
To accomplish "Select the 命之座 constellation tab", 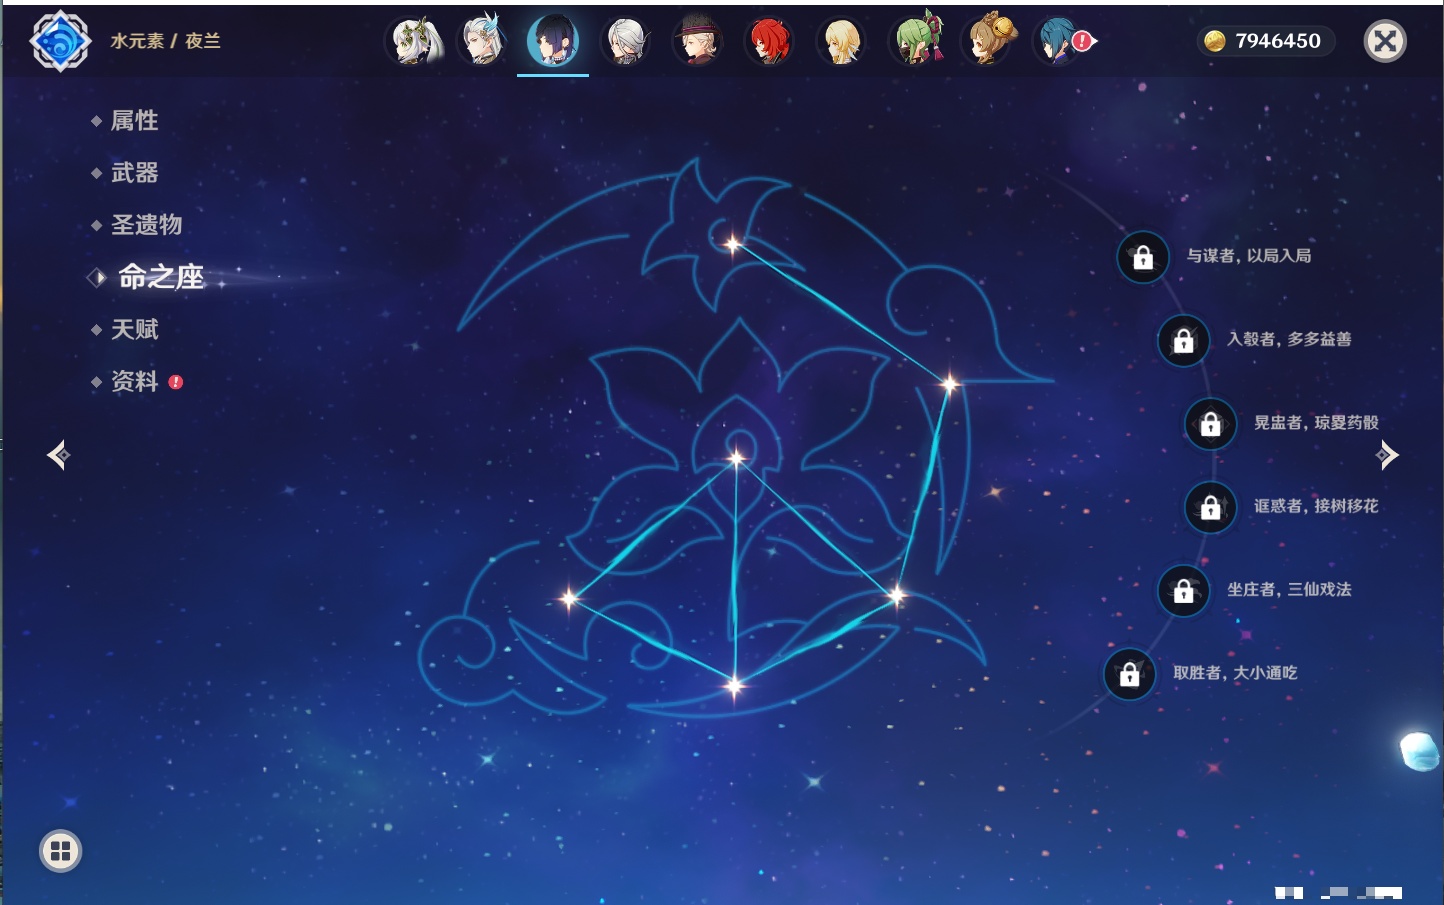I will (160, 277).
